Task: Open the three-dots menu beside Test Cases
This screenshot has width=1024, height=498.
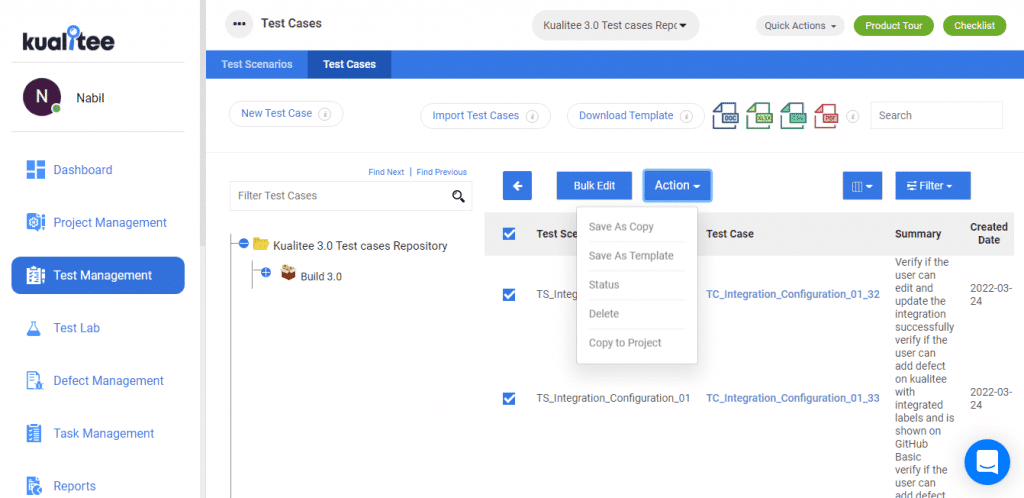Action: [x=239, y=24]
